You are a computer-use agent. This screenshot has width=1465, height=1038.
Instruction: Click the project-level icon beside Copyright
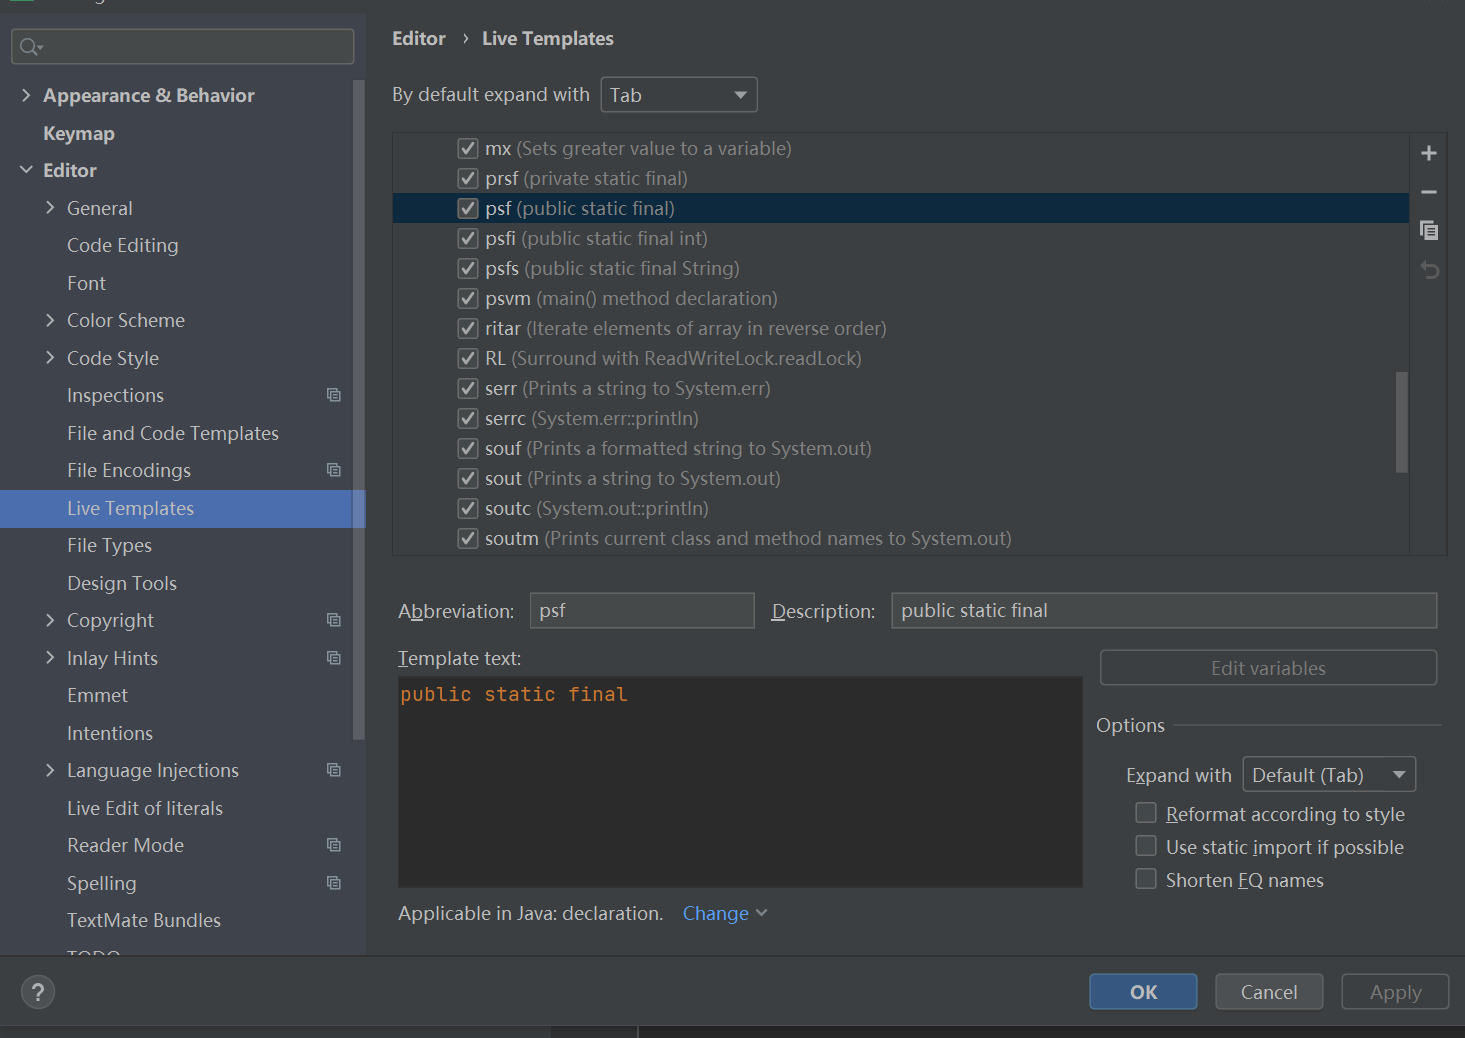click(334, 620)
